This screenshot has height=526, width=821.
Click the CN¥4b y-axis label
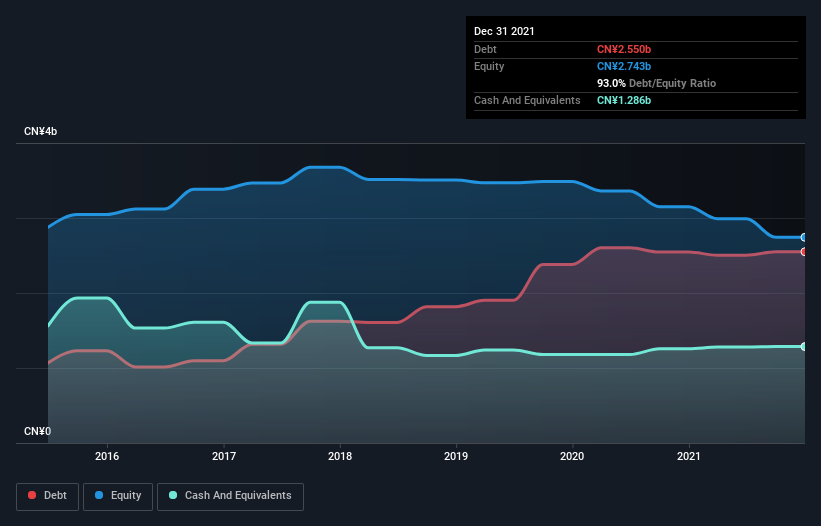click(x=40, y=131)
